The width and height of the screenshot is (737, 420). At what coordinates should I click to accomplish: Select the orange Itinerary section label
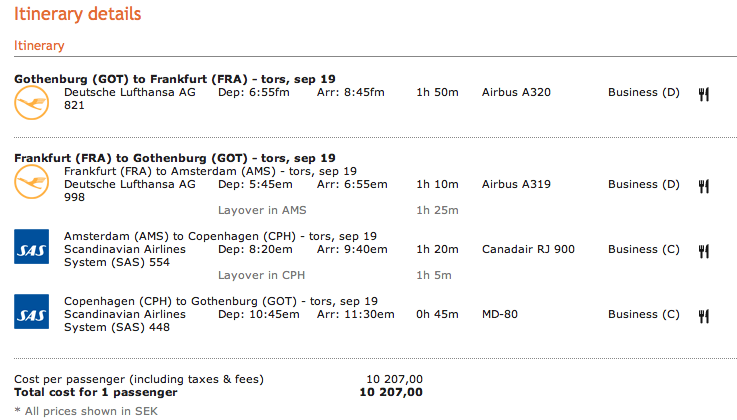(x=39, y=45)
